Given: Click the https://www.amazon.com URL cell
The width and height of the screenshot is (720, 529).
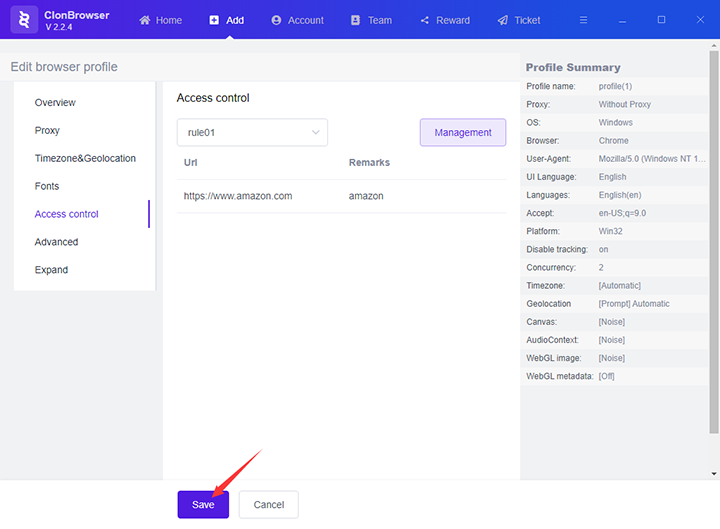Looking at the screenshot, I should coord(238,196).
